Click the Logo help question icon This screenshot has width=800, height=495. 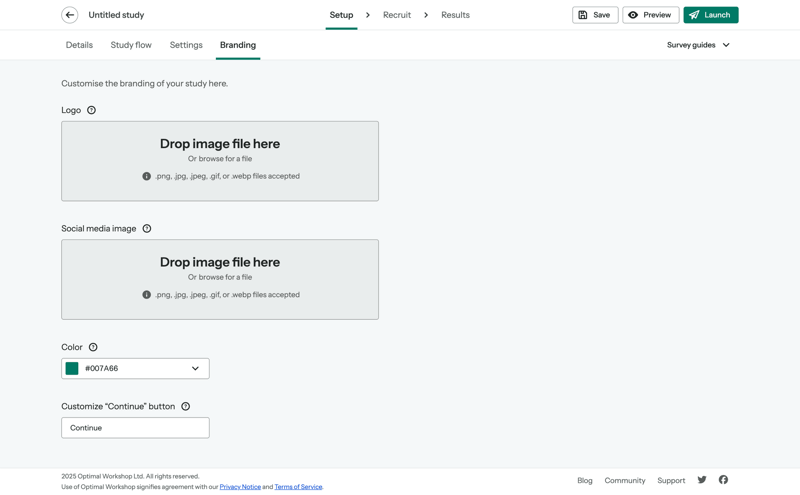point(91,110)
